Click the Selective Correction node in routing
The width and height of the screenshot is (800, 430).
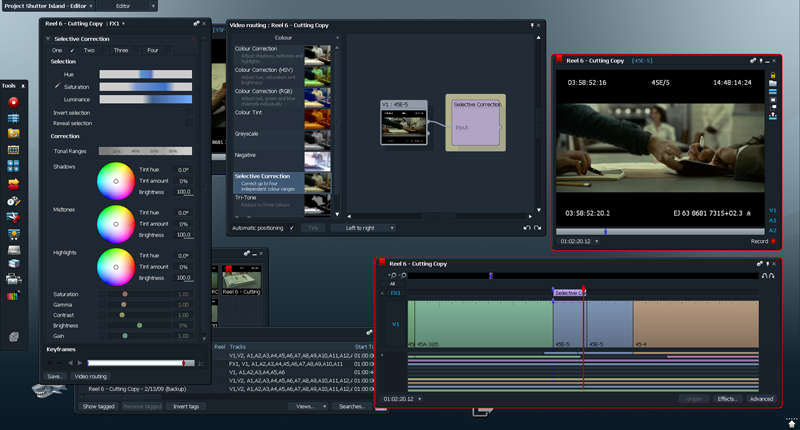(x=477, y=122)
